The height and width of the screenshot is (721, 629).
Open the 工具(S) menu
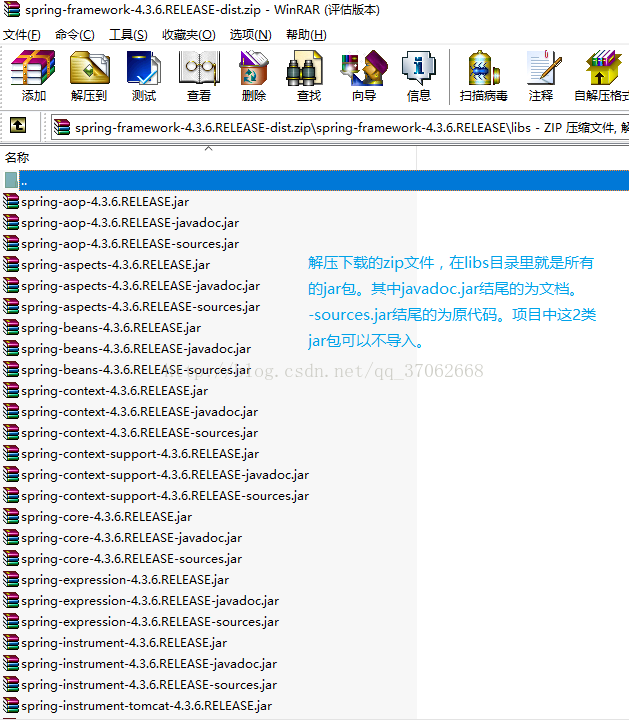[x=128, y=35]
